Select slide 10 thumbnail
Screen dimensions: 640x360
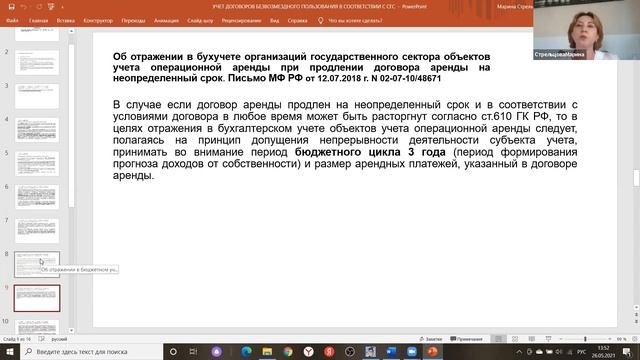click(37, 327)
